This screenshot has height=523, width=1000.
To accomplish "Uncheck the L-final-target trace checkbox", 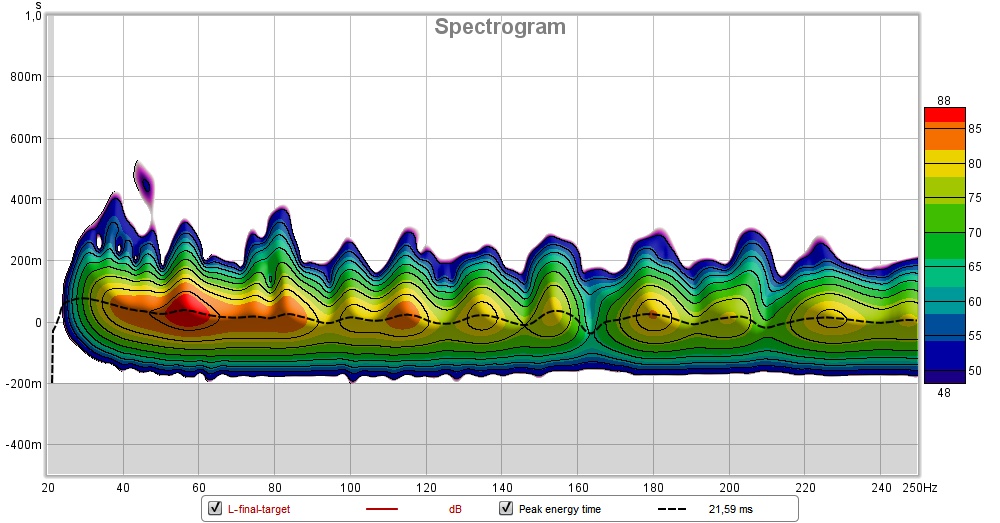I will tap(215, 509).
